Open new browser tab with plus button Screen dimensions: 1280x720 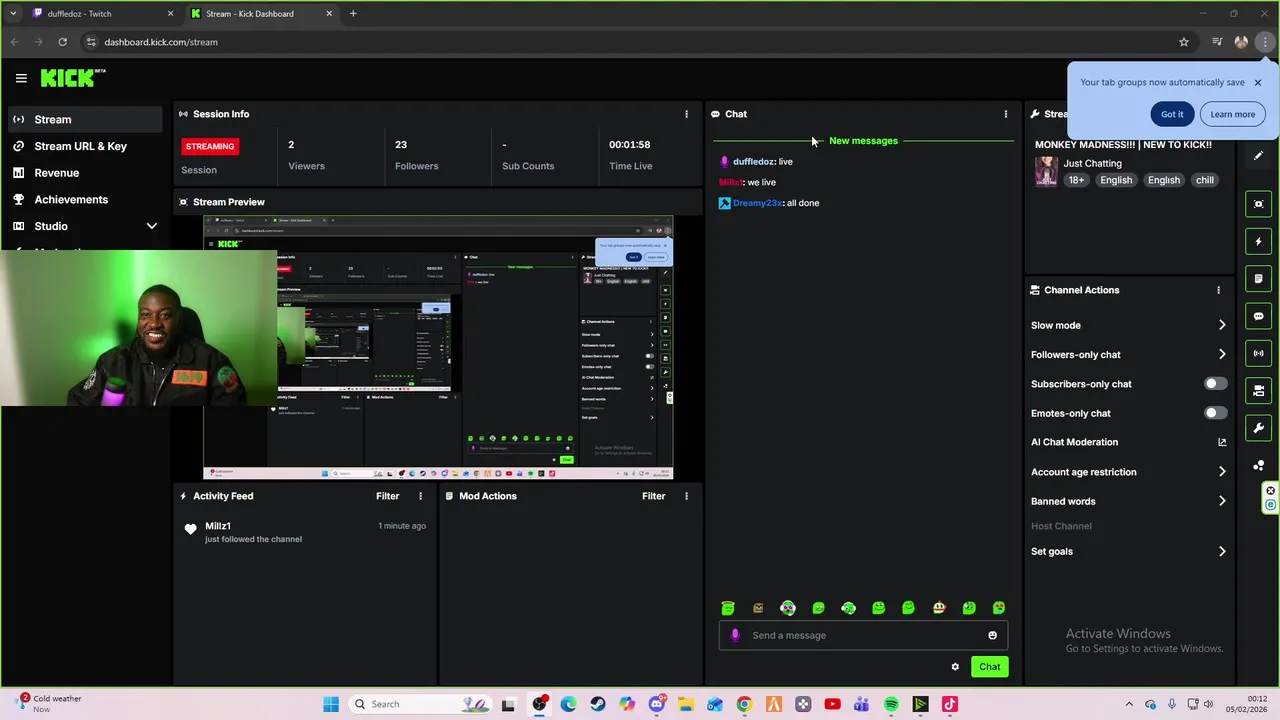pos(353,14)
